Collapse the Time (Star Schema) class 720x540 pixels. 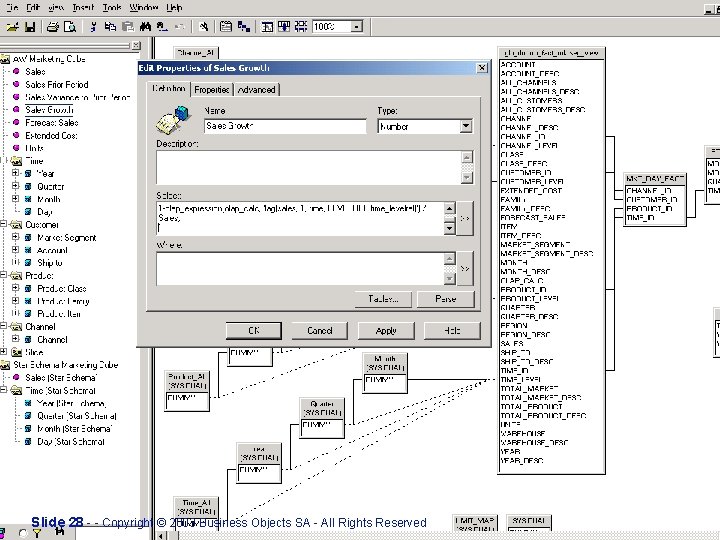click(3, 390)
